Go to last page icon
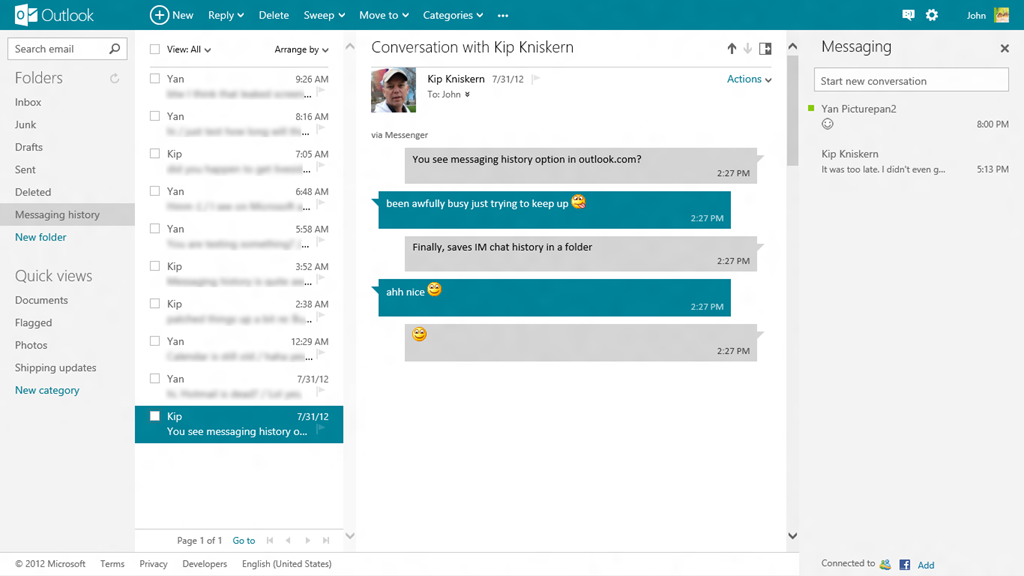This screenshot has height=576, width=1024. point(326,540)
